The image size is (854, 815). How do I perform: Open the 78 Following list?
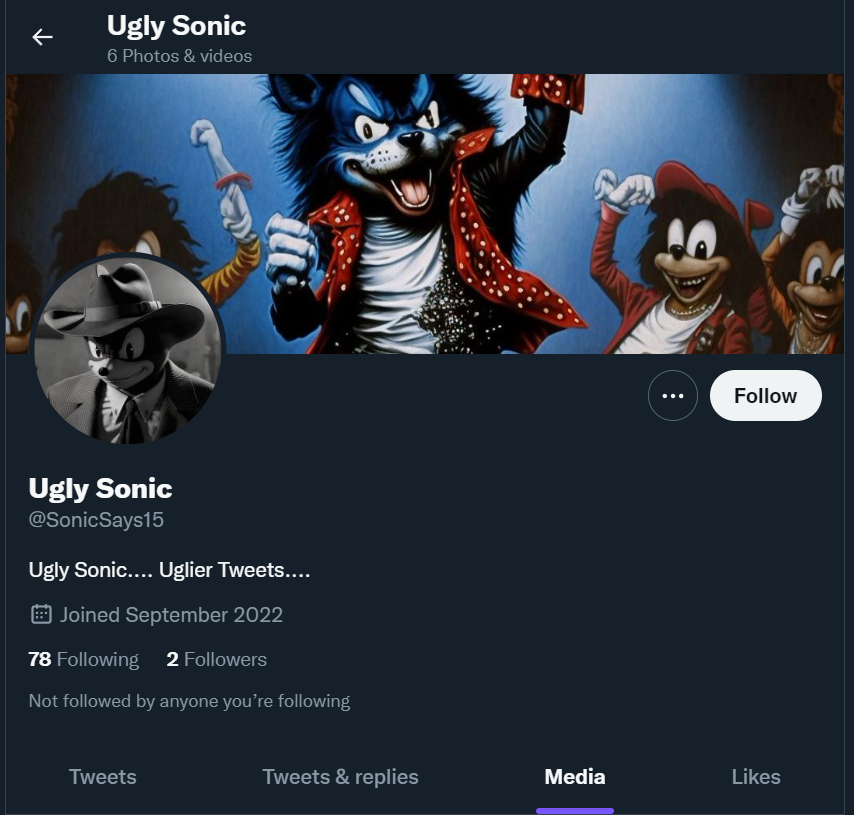click(x=83, y=659)
